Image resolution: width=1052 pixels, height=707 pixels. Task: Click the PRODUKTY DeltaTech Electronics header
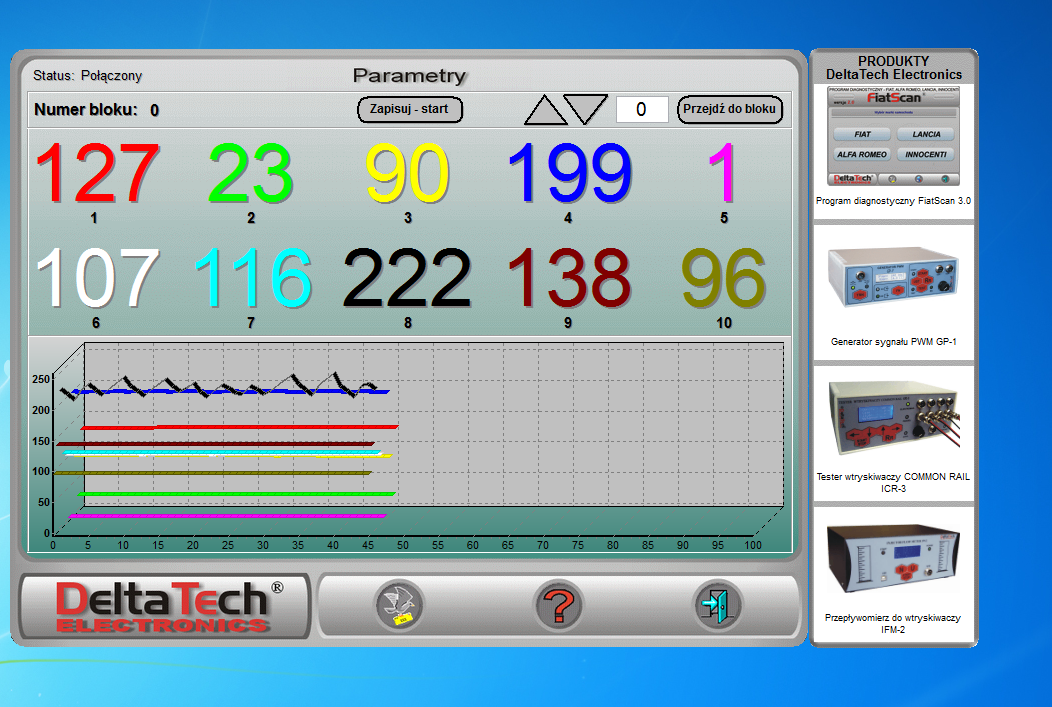[x=894, y=68]
